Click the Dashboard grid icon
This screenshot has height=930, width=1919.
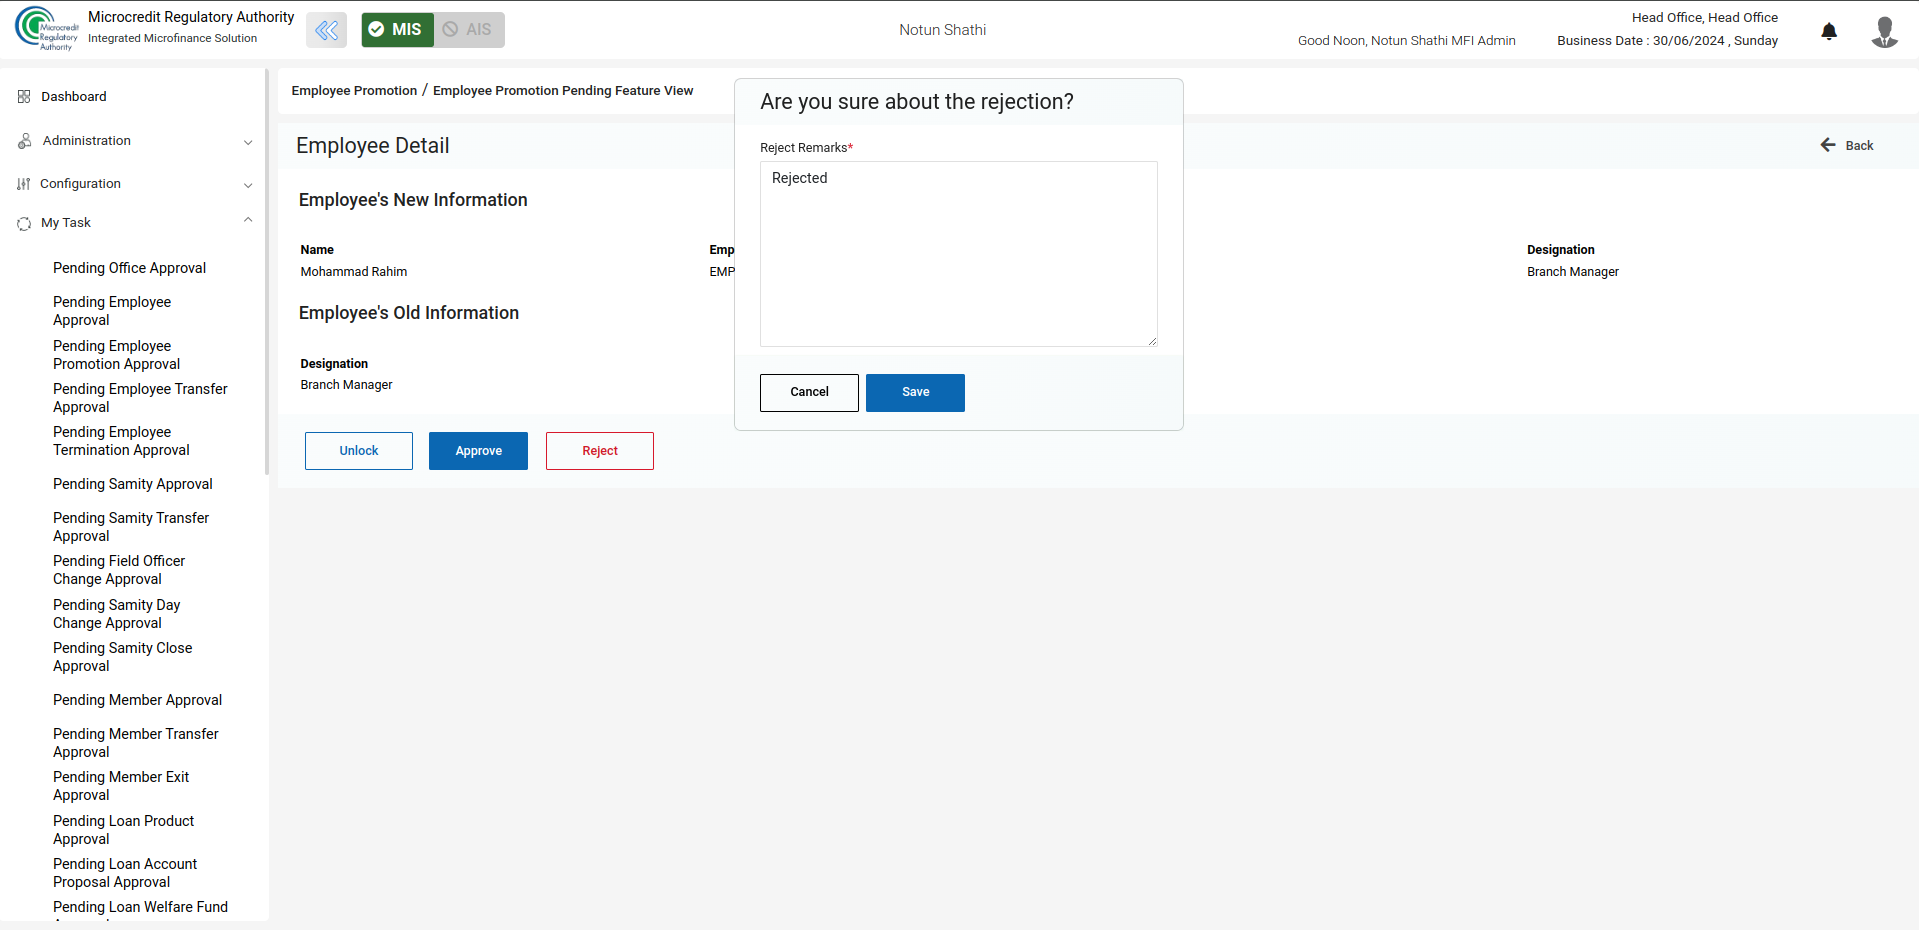pyautogui.click(x=24, y=97)
